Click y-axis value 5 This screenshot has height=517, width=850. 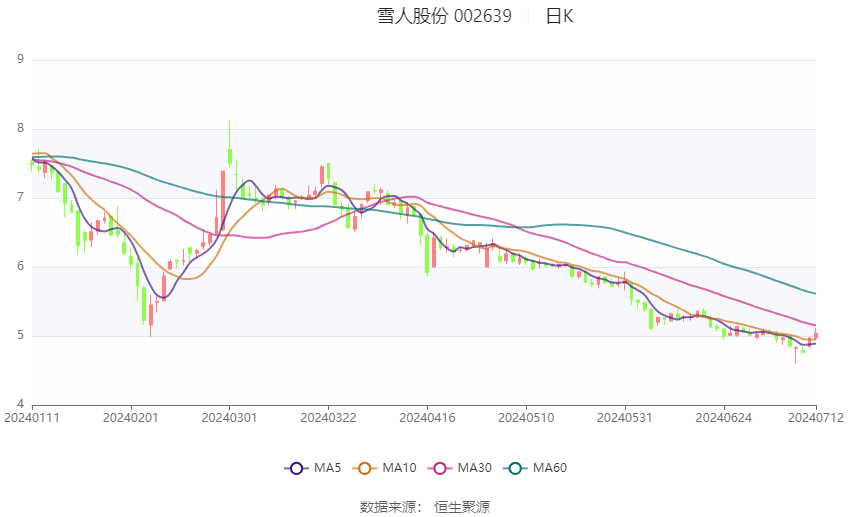click(x=21, y=335)
